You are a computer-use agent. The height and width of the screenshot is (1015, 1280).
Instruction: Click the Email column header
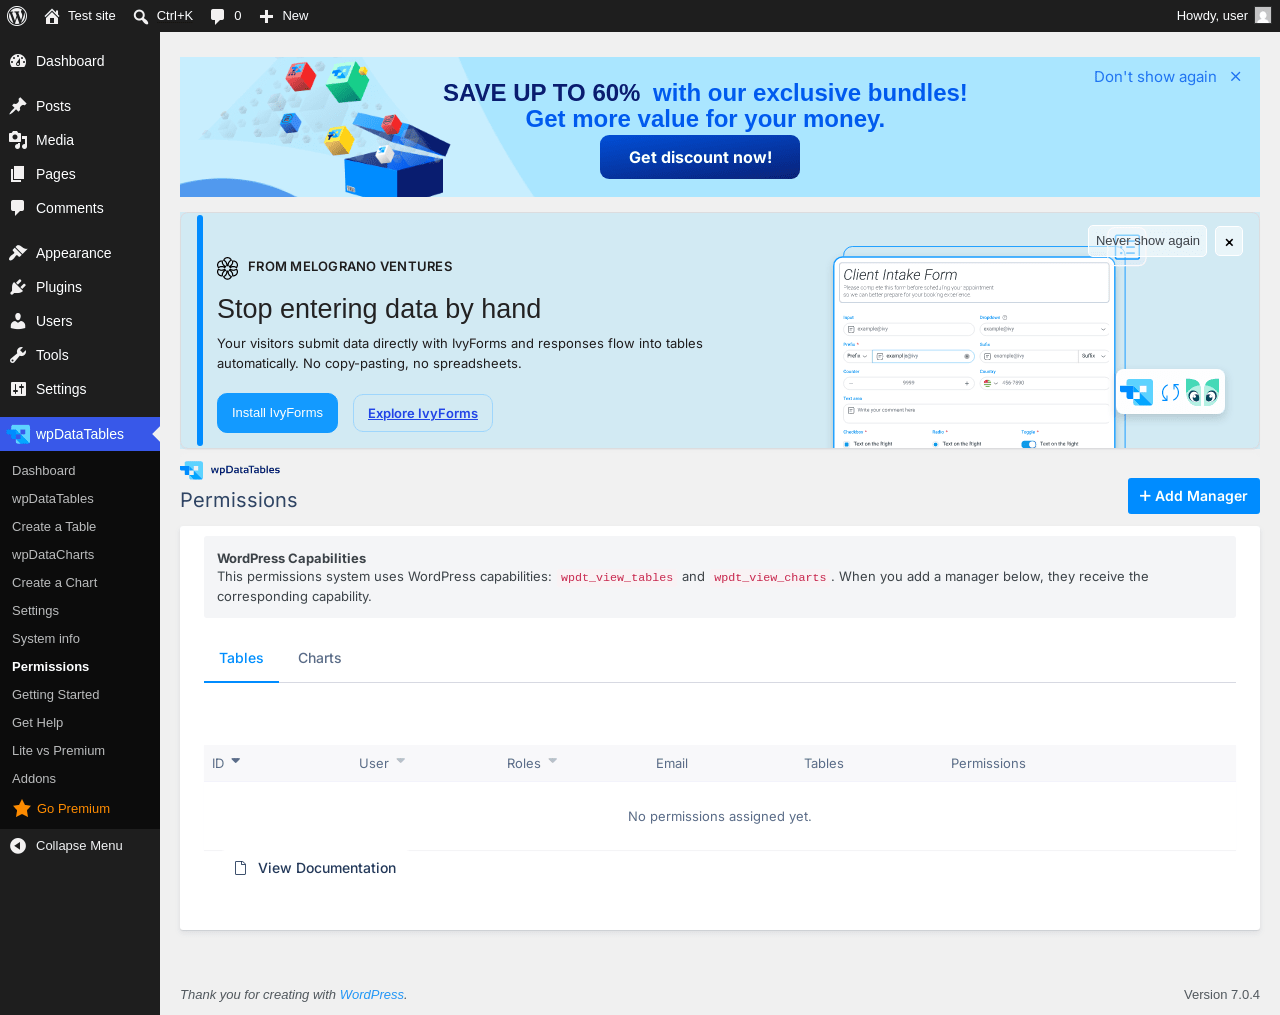pos(672,764)
